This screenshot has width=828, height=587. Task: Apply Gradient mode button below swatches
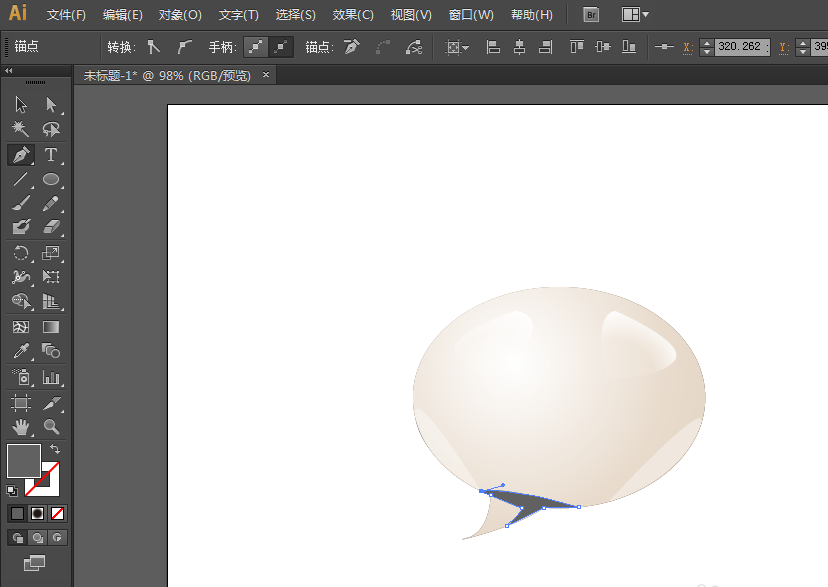[x=37, y=513]
